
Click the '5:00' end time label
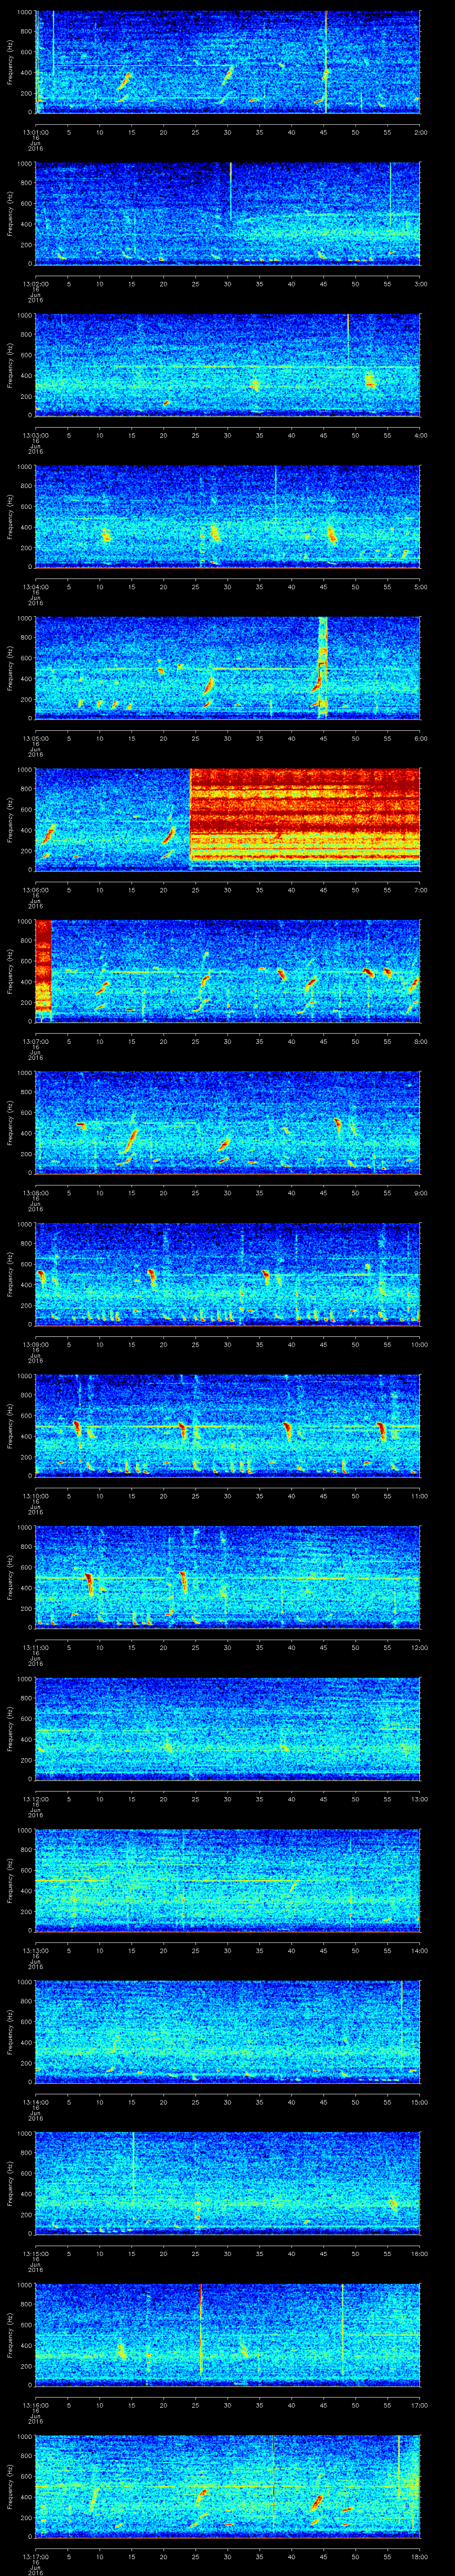point(420,587)
